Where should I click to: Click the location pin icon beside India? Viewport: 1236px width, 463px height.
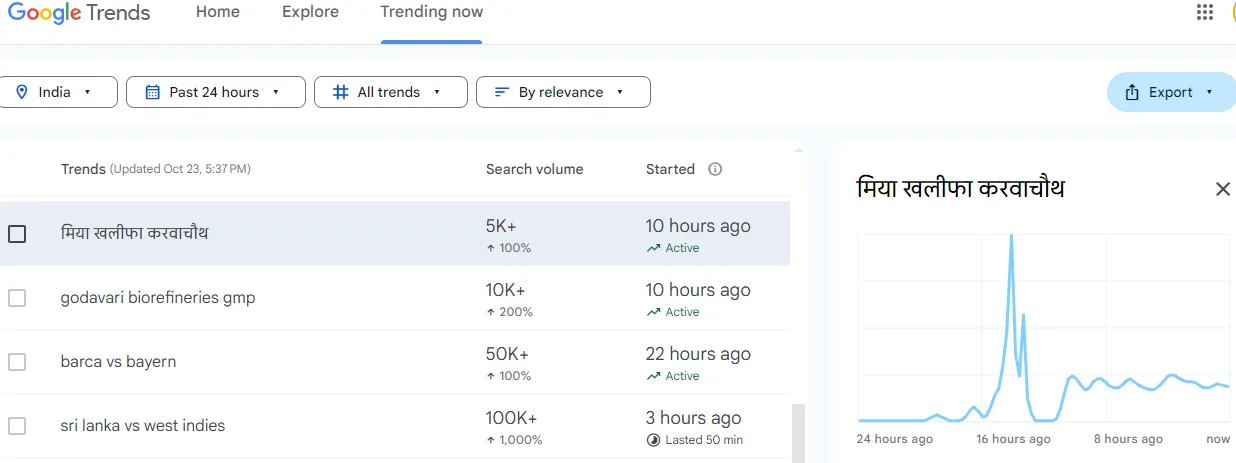[x=22, y=92]
